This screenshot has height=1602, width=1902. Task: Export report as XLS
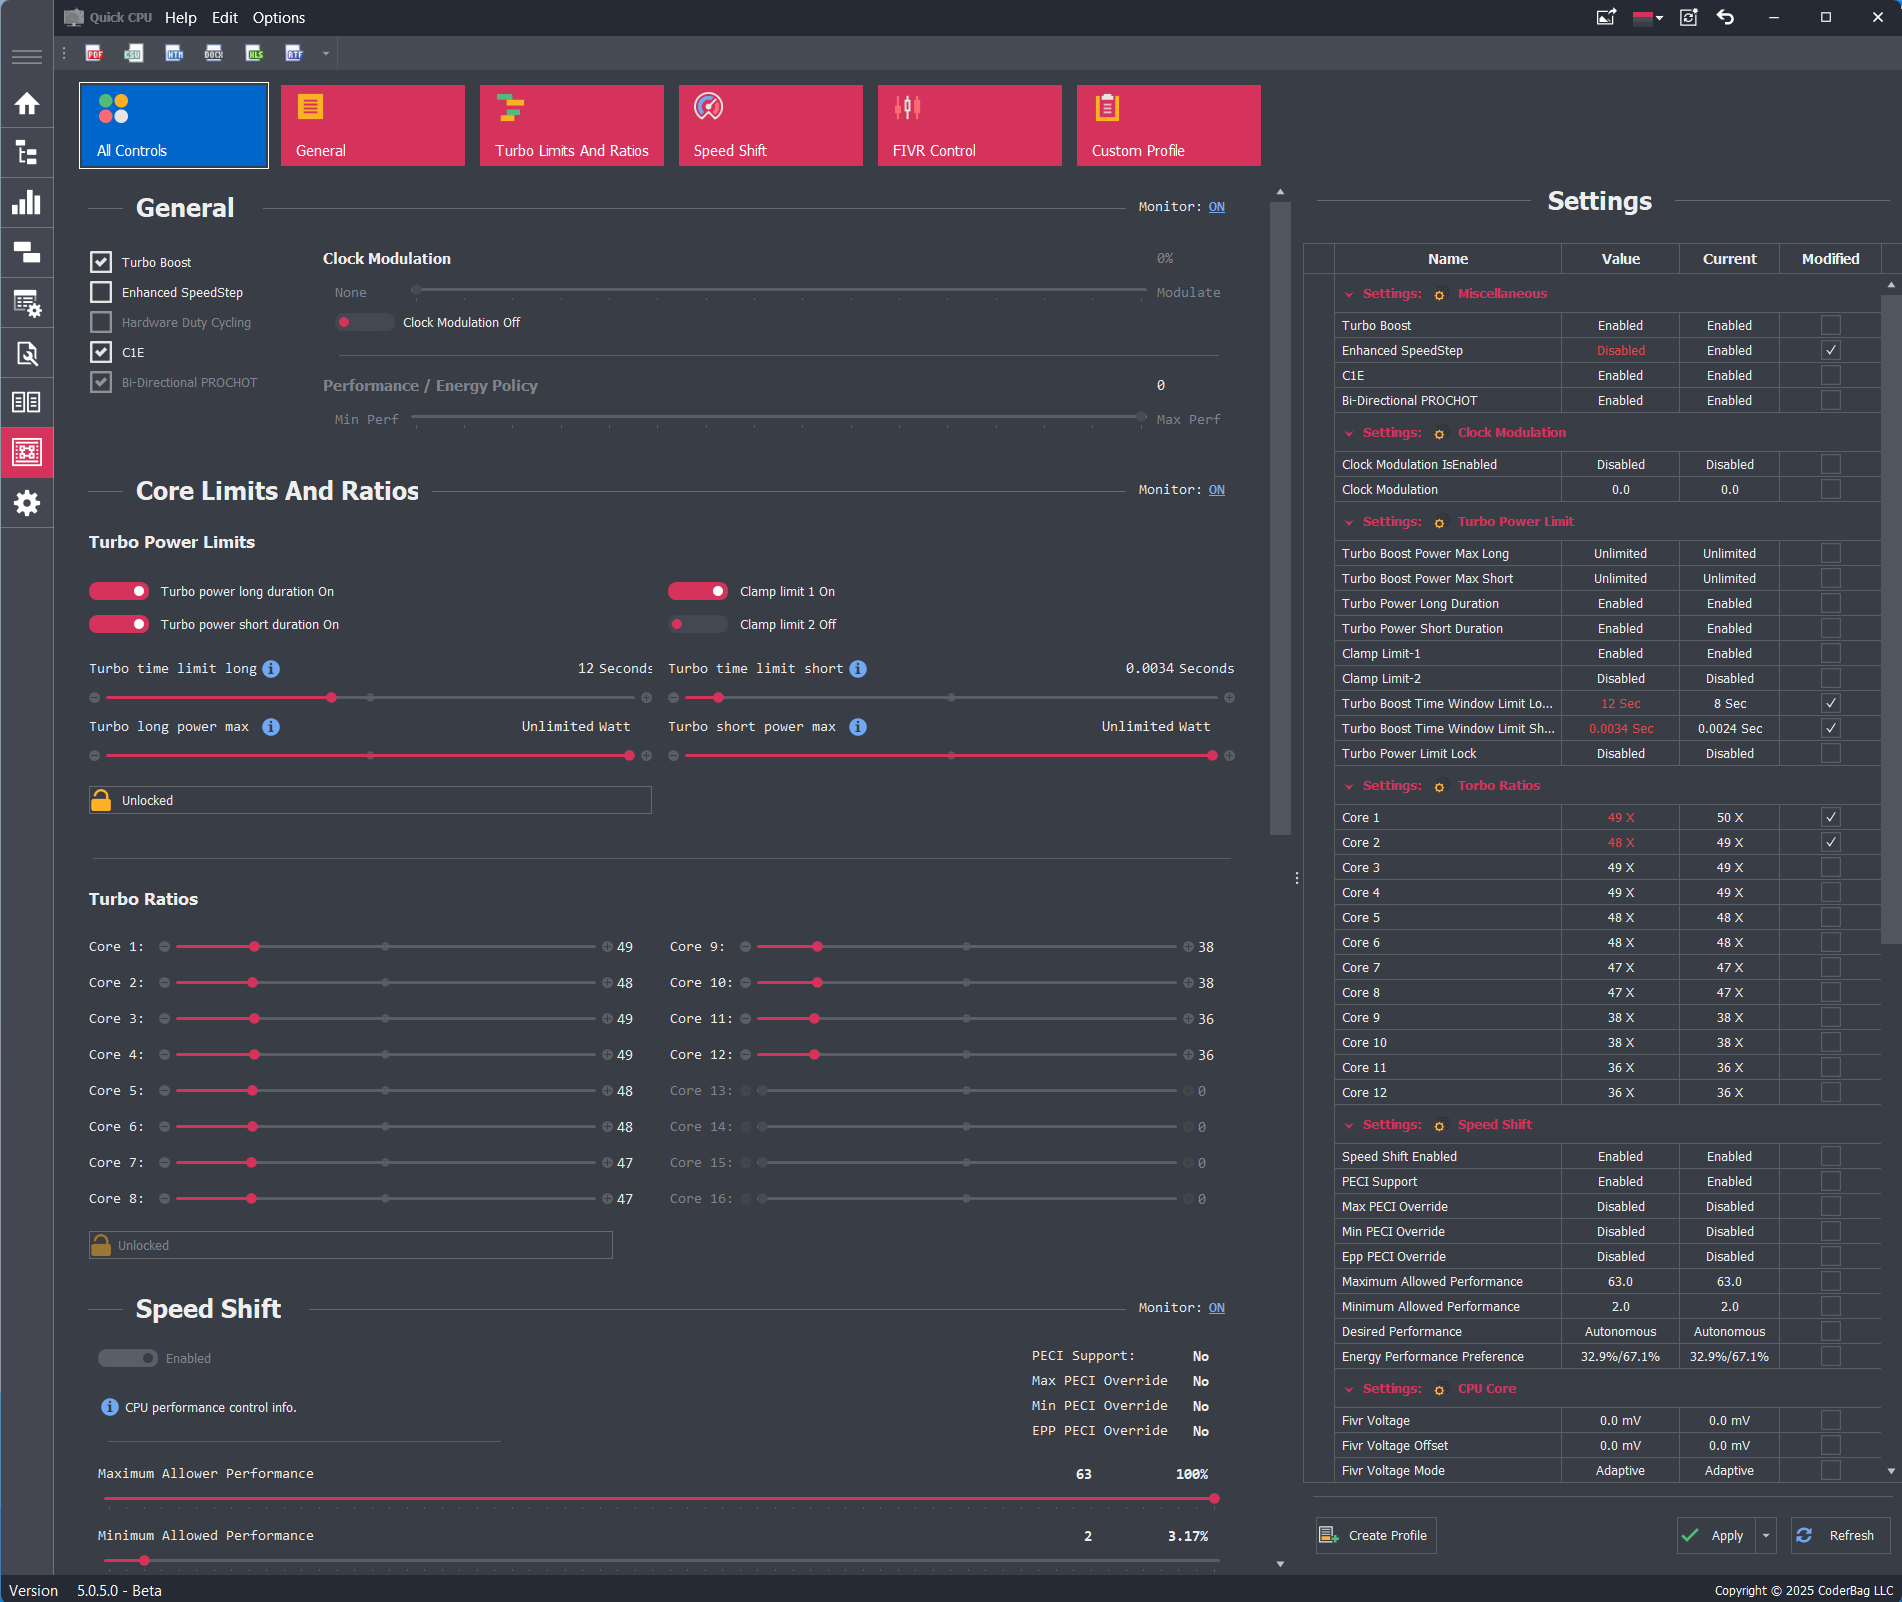click(x=255, y=53)
